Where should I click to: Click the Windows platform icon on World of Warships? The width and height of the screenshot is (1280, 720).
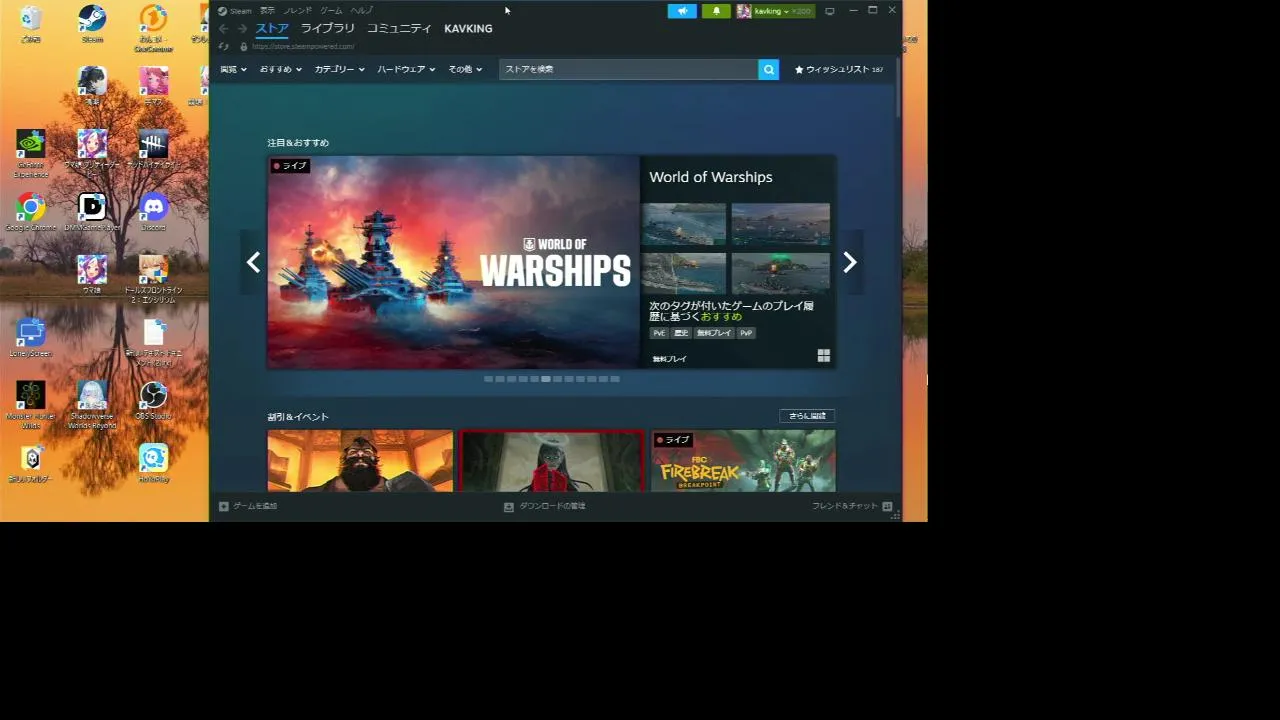[x=823, y=356]
